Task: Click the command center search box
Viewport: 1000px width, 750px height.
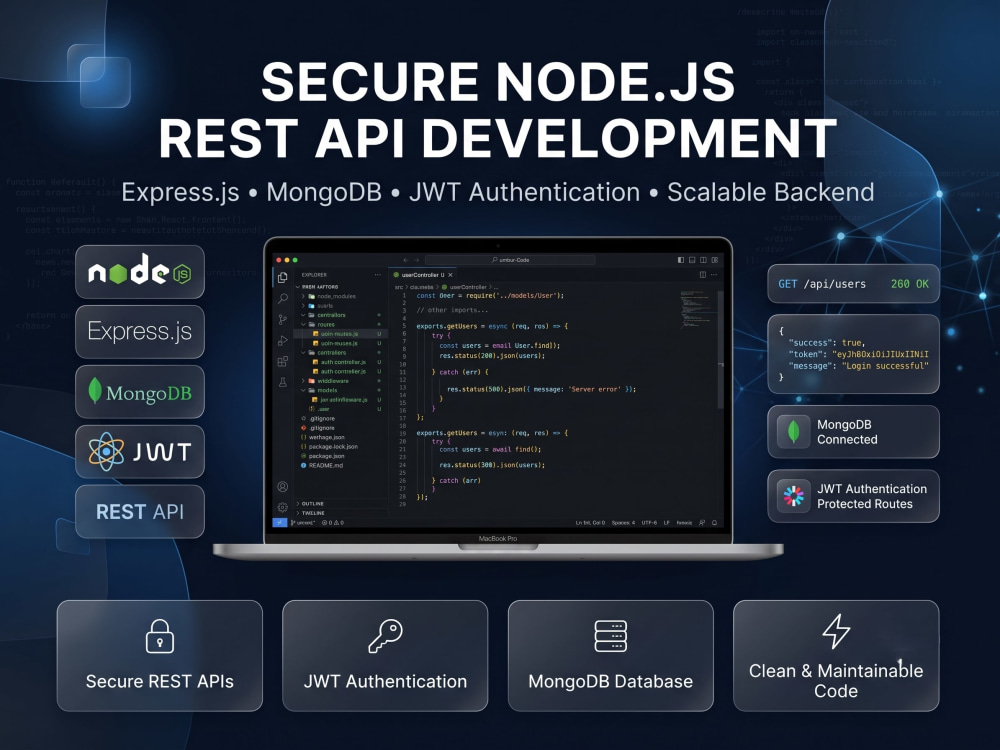Action: pyautogui.click(x=510, y=260)
